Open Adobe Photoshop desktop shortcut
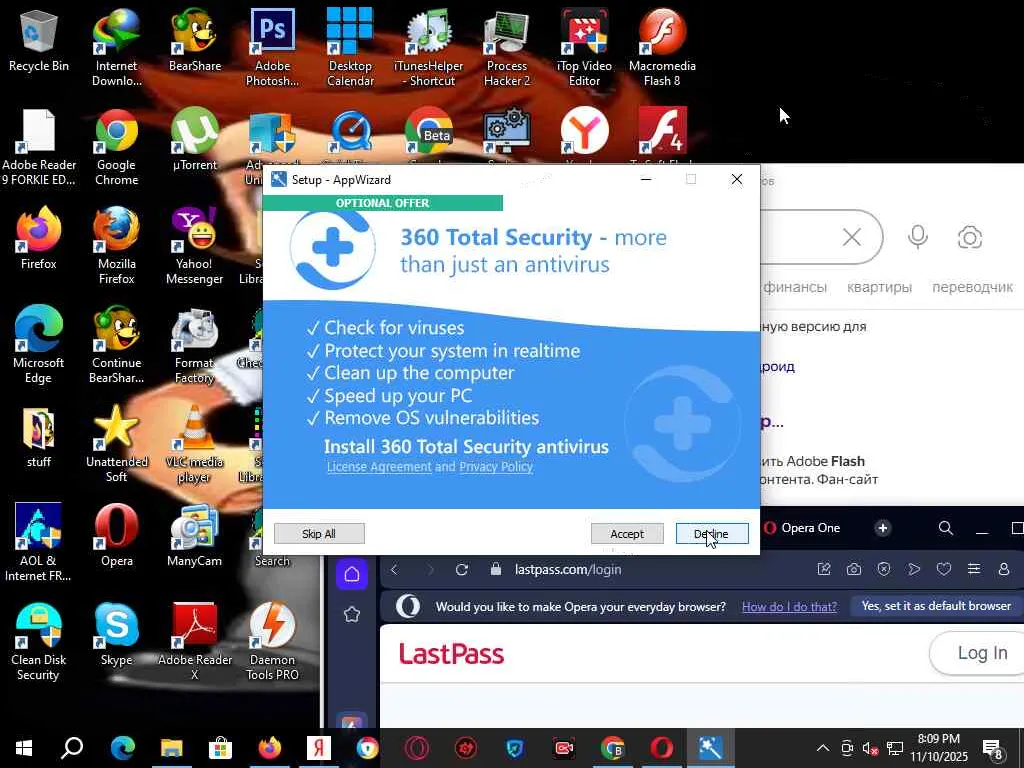 pos(272,47)
